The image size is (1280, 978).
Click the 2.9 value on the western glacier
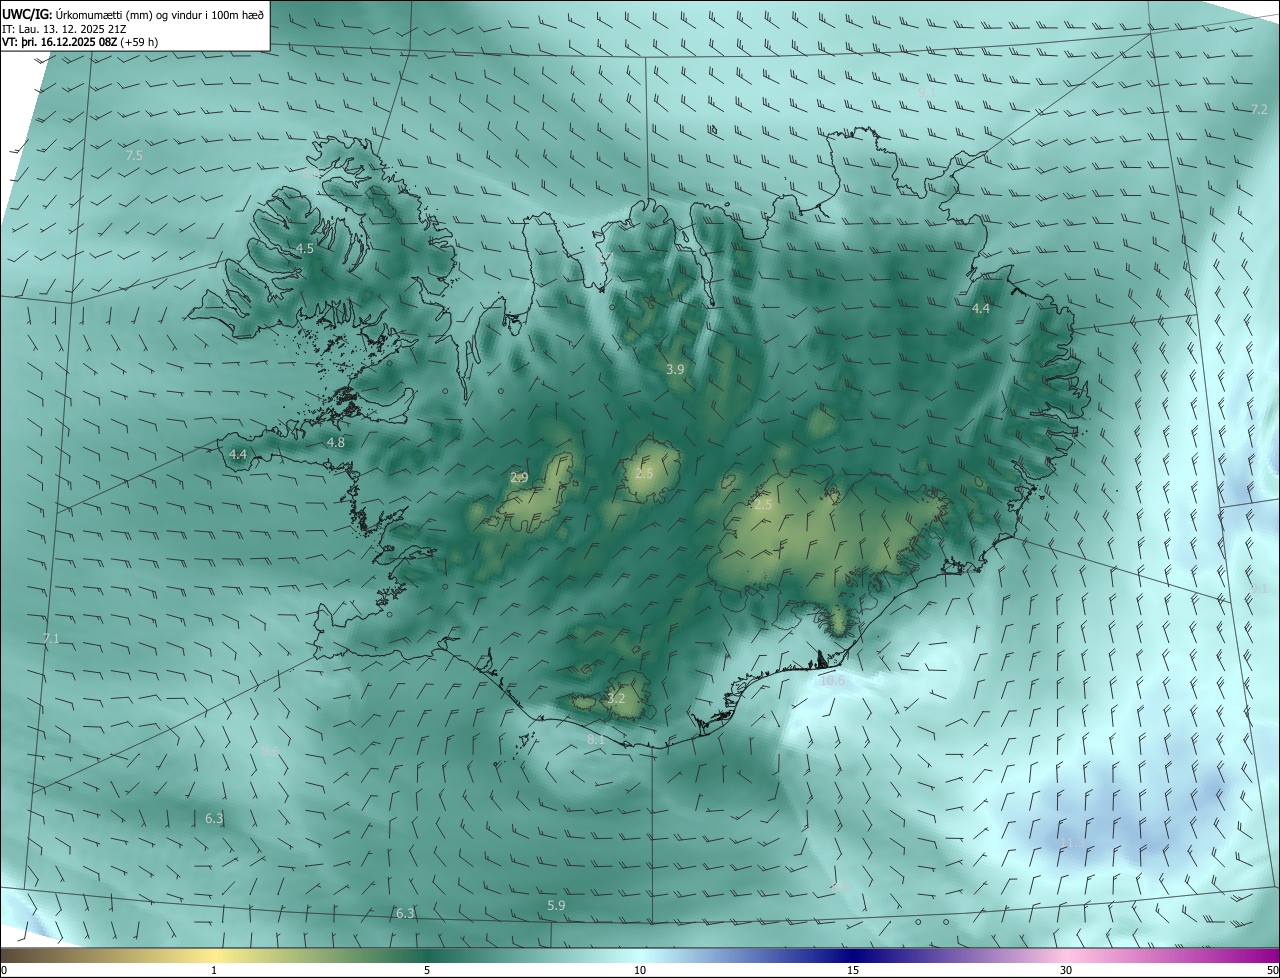point(519,478)
